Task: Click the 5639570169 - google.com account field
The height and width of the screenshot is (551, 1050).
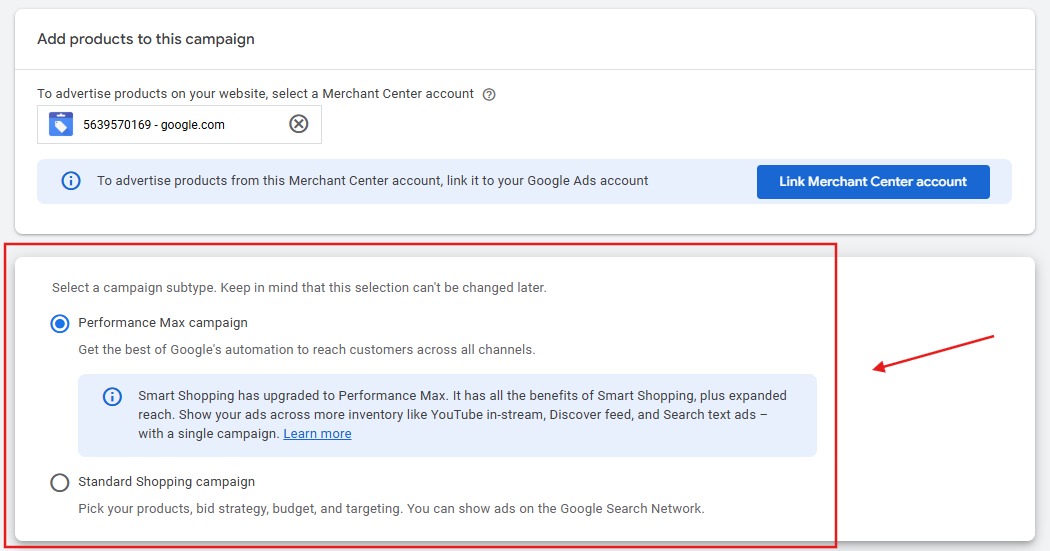Action: pyautogui.click(x=179, y=125)
